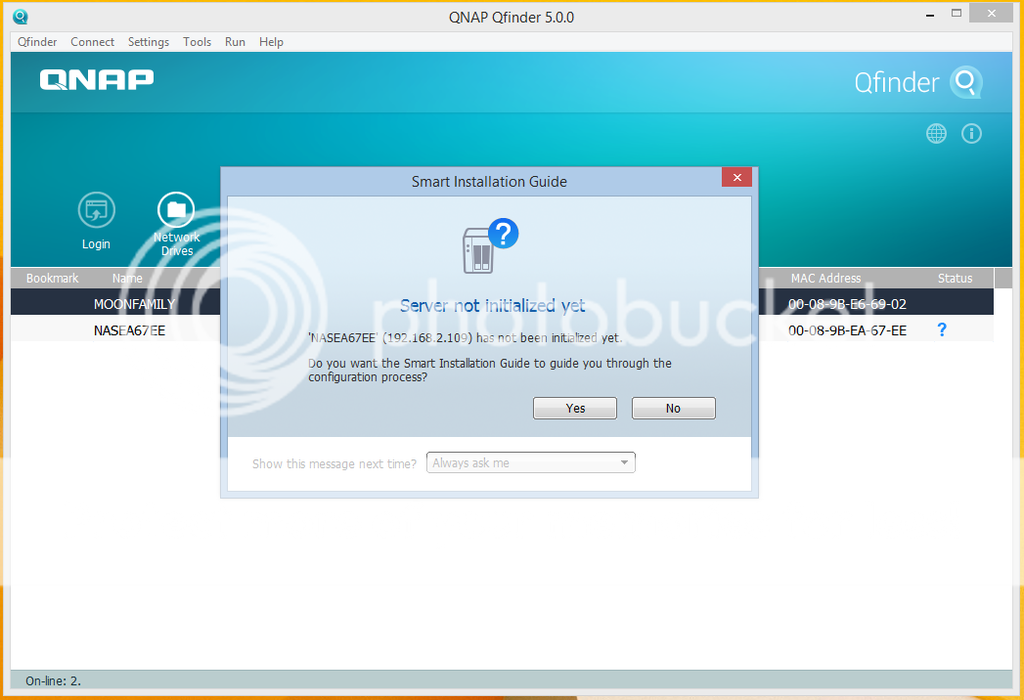Open the info about icon
This screenshot has height=700, width=1024.
pyautogui.click(x=971, y=134)
